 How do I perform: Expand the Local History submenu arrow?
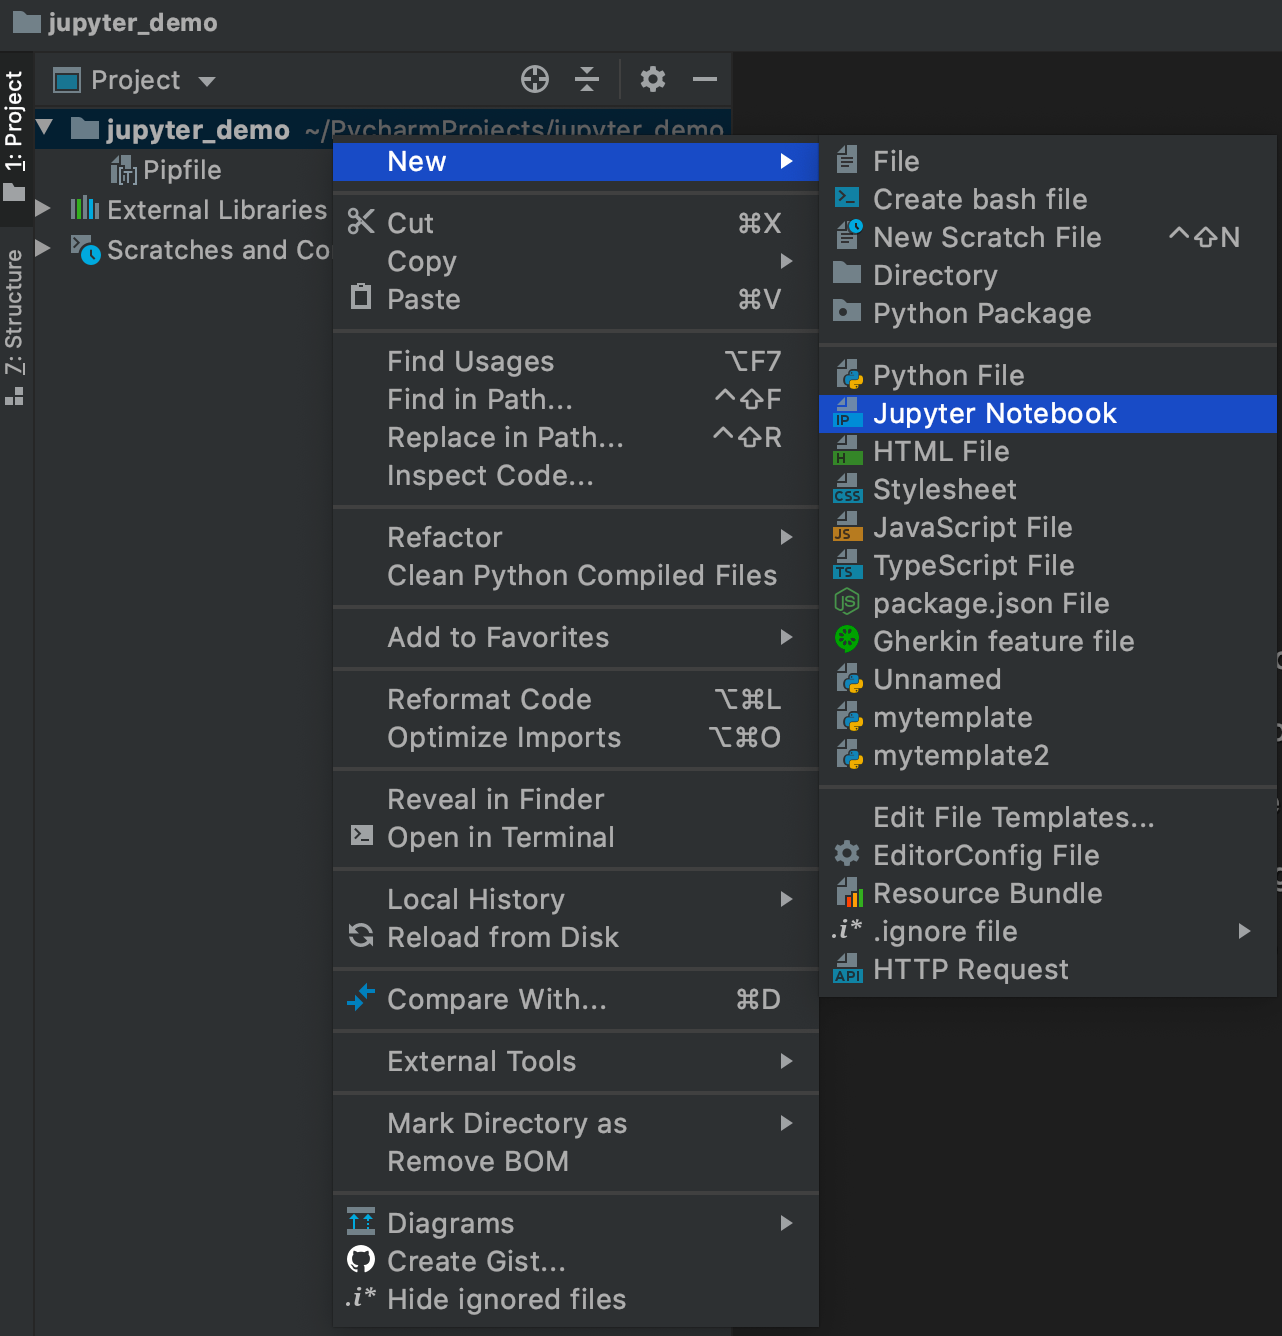(787, 899)
